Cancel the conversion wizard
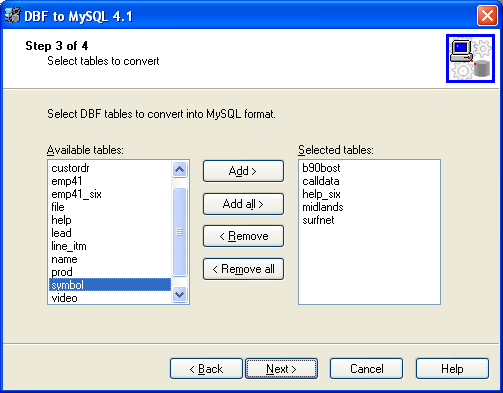Viewport: 503px width, 393px height. pyautogui.click(x=366, y=369)
